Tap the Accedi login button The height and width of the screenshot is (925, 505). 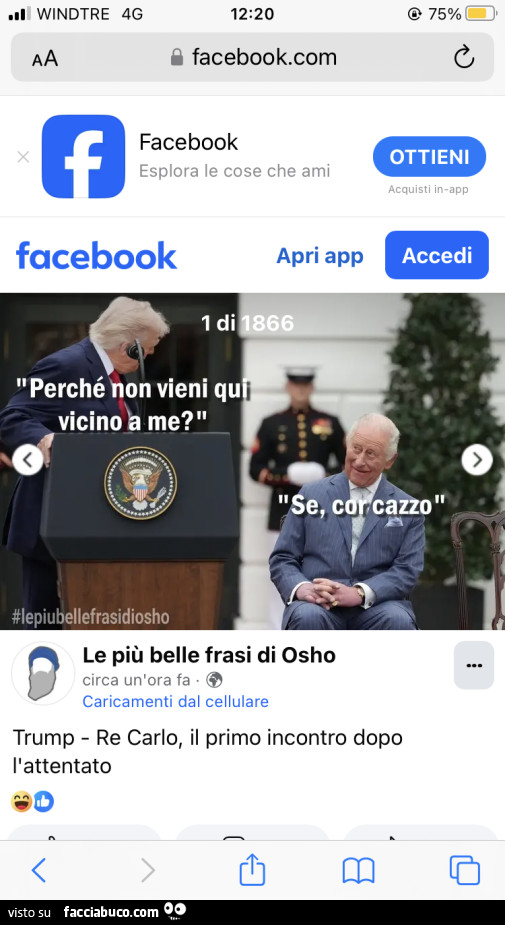tap(437, 255)
